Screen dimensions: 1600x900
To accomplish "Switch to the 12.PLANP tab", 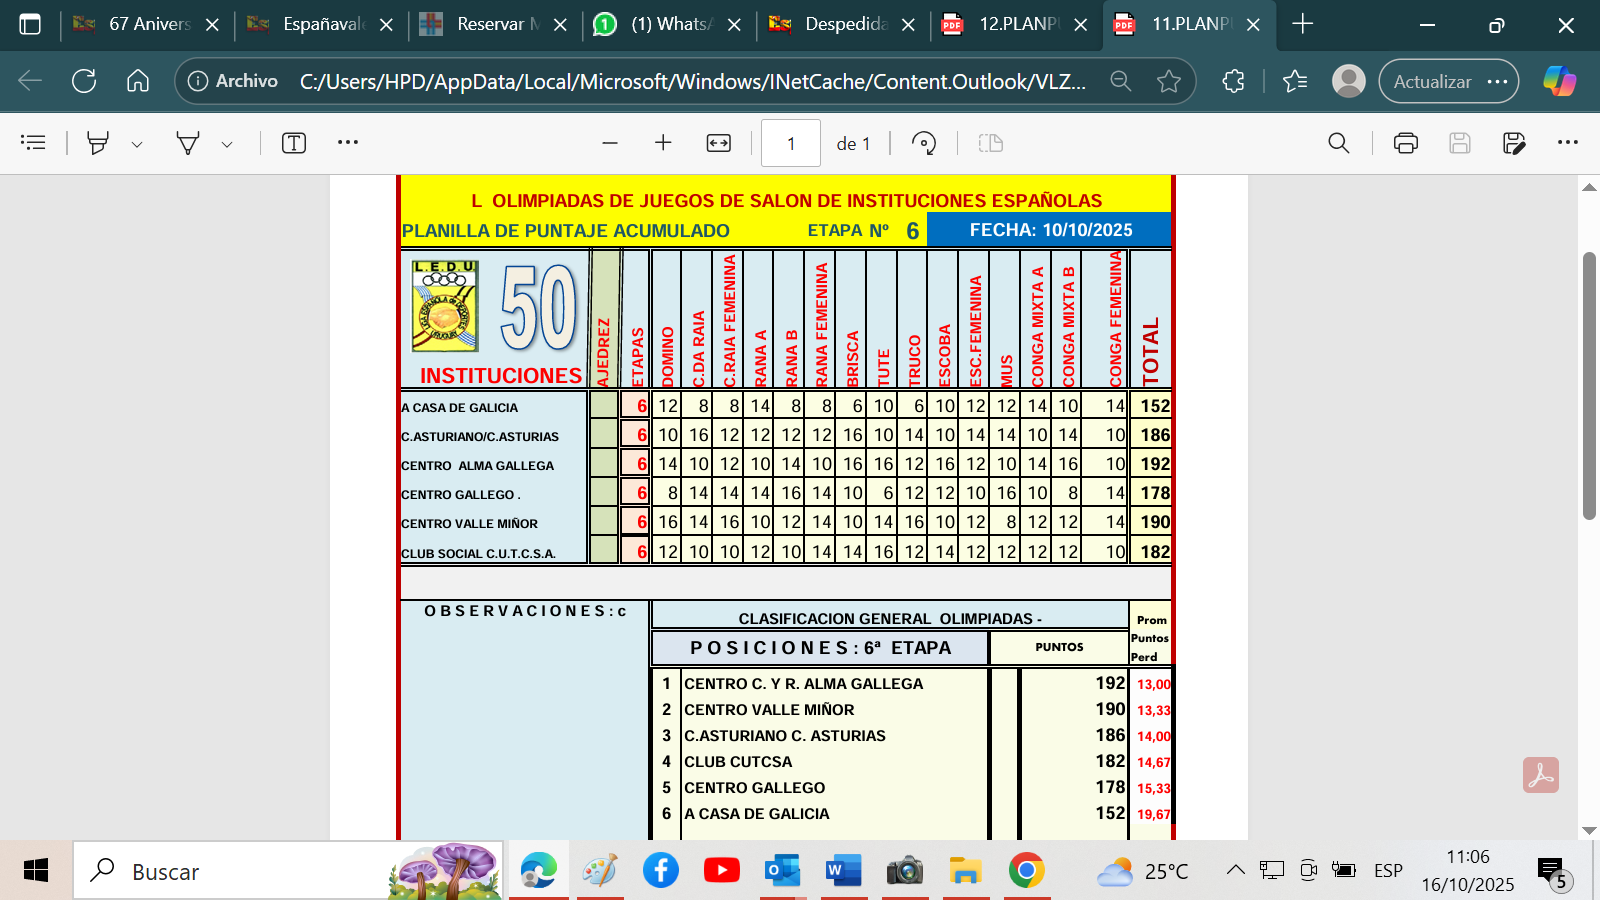I will click(1016, 24).
